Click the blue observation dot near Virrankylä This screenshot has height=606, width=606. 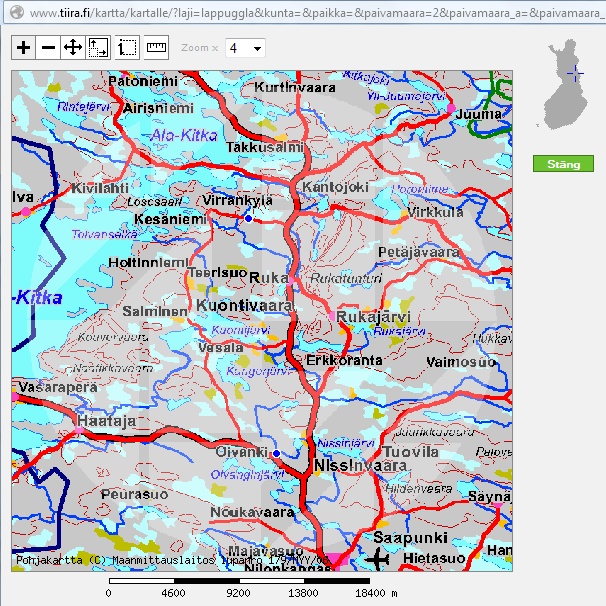[x=249, y=218]
